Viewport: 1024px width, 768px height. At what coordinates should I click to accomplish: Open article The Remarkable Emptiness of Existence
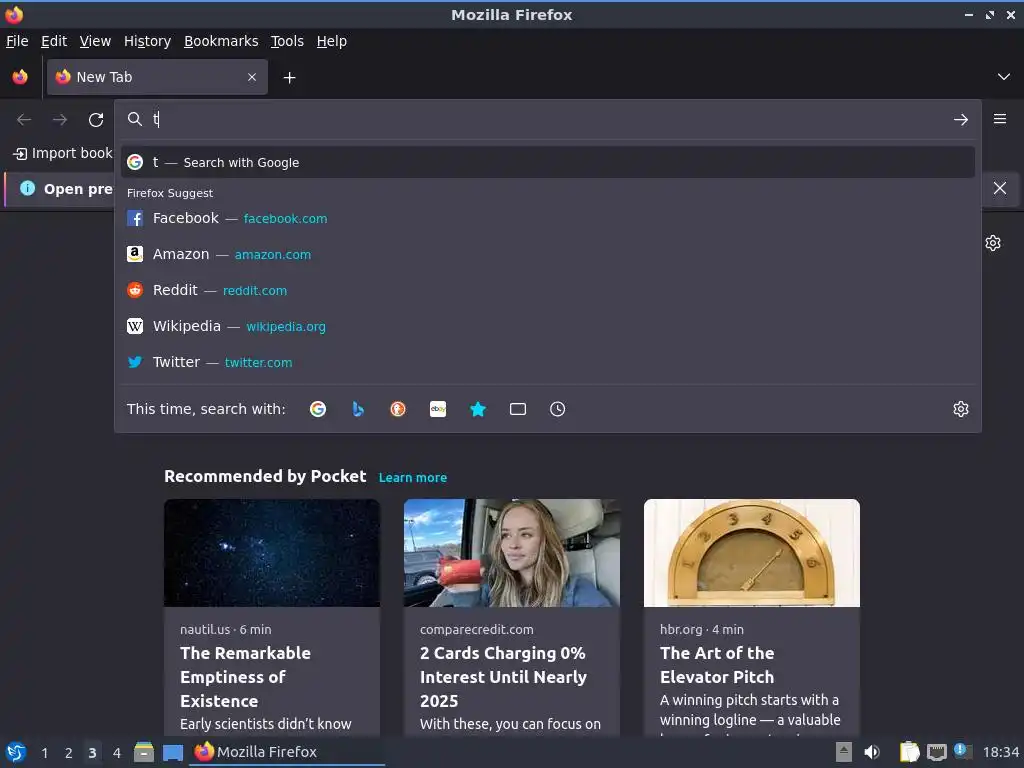pyautogui.click(x=246, y=677)
